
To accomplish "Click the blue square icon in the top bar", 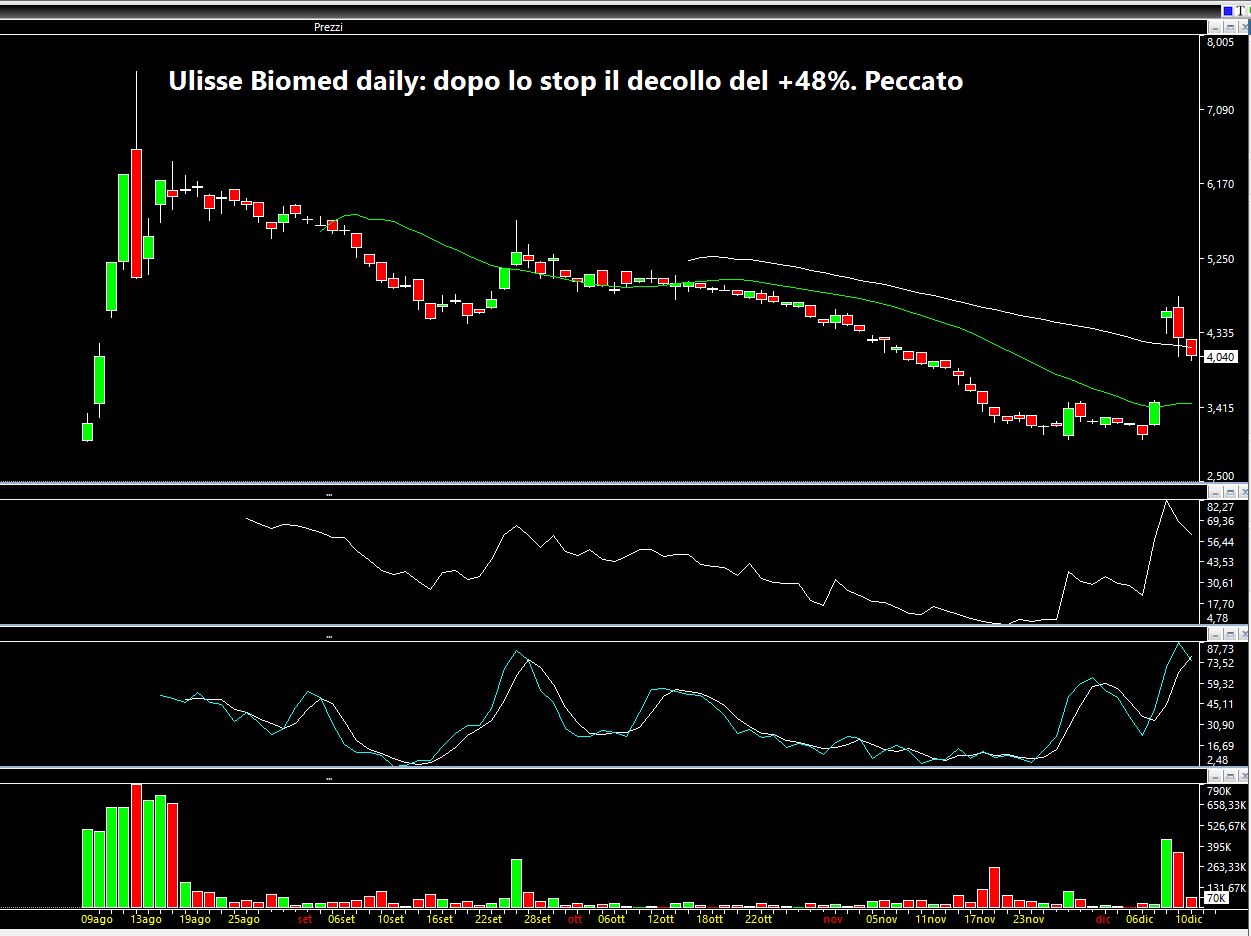I will (1228, 10).
